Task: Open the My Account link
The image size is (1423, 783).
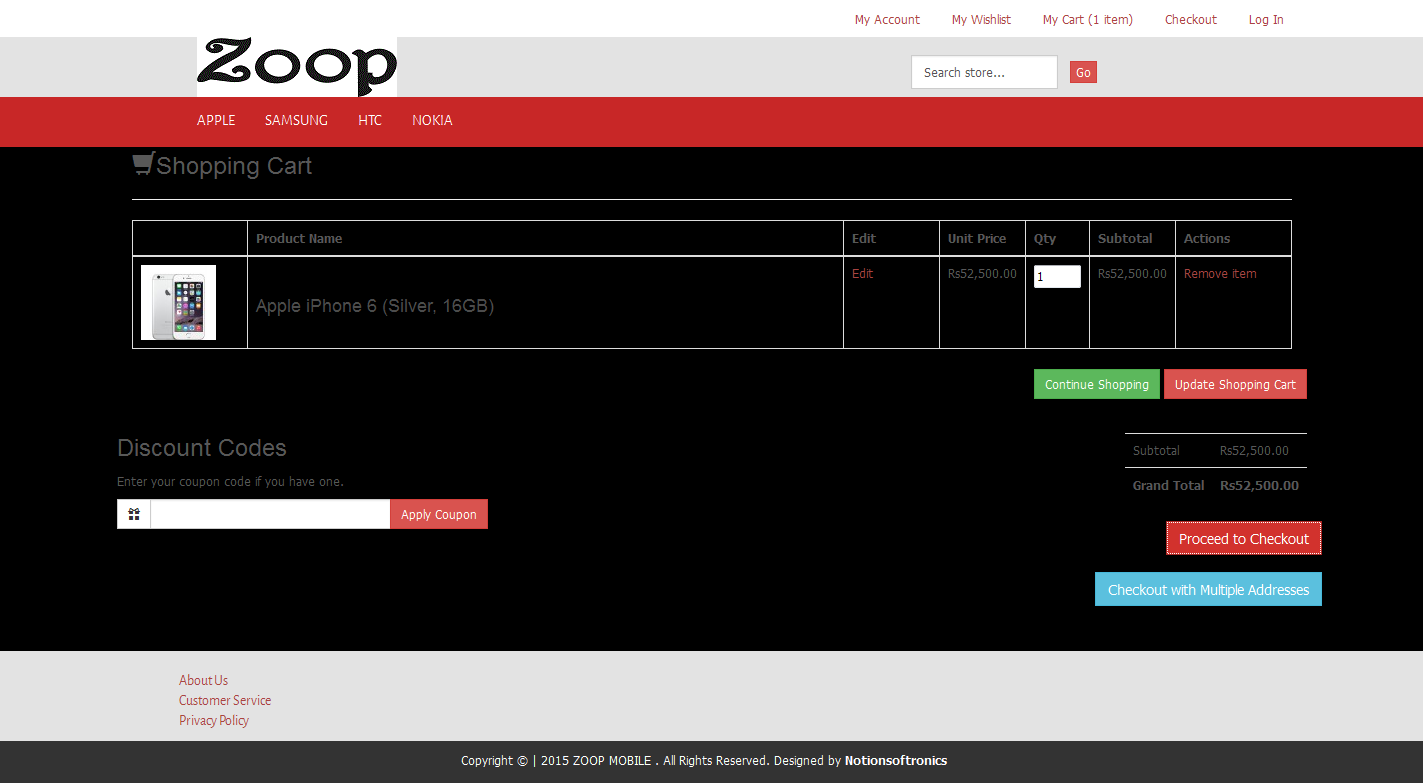Action: [x=887, y=19]
